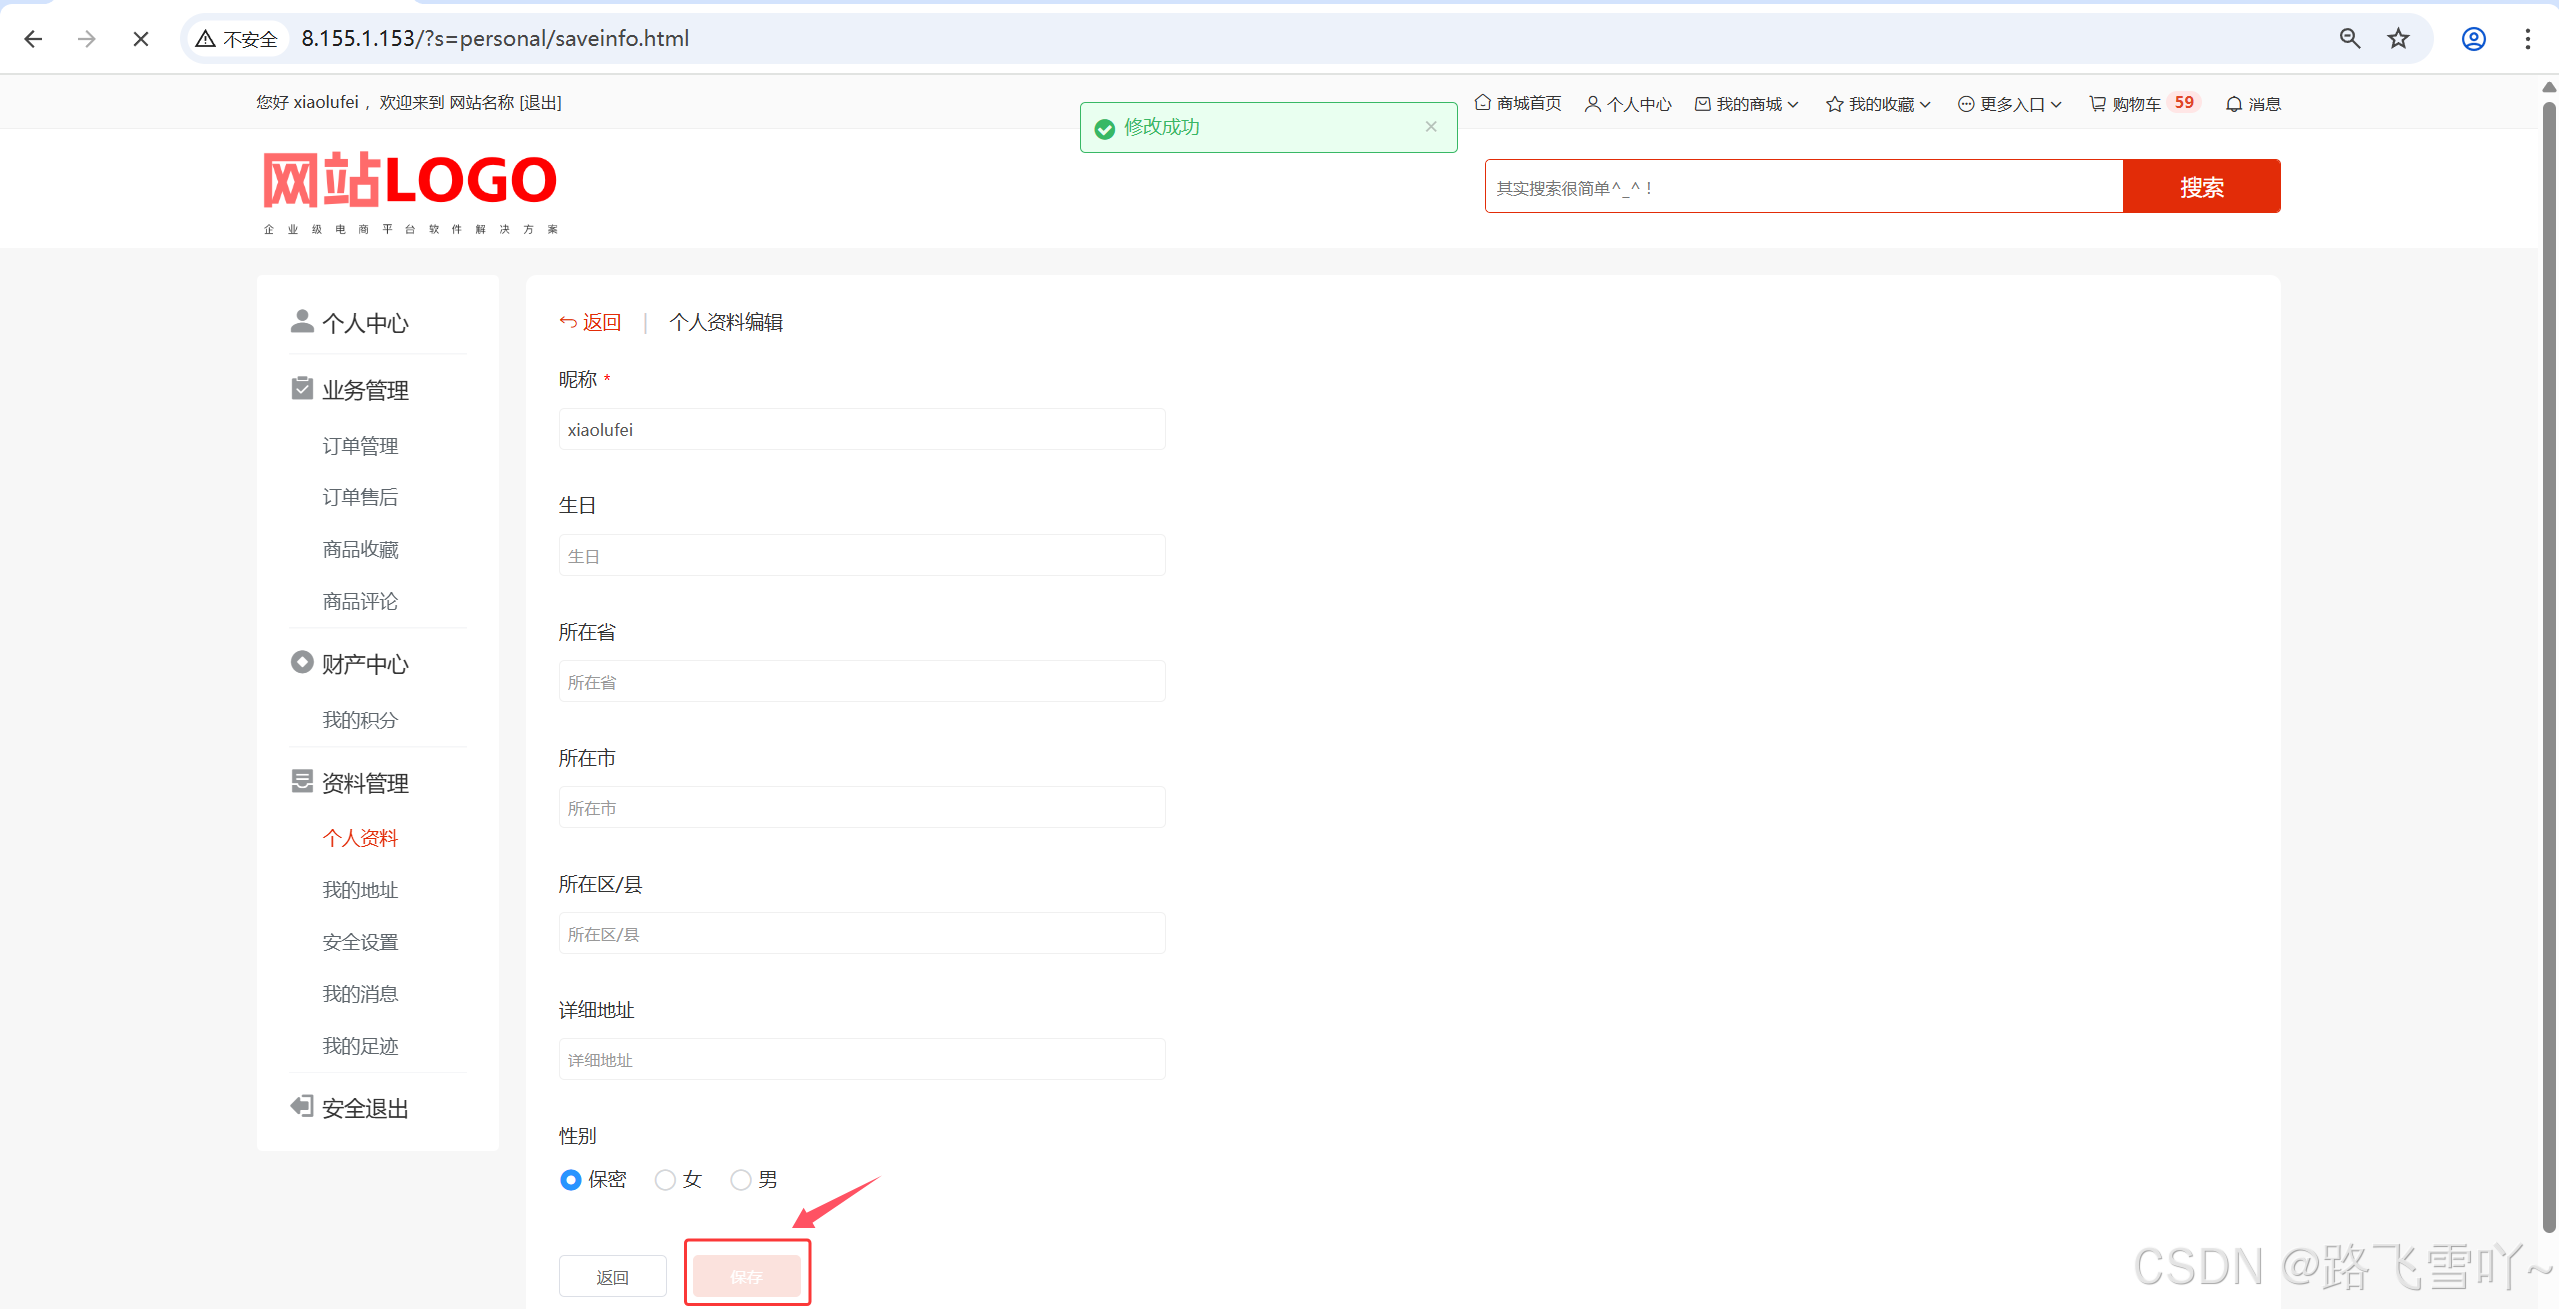Click browser back arrow
Viewport: 2559px width, 1309px height.
pyautogui.click(x=33, y=39)
